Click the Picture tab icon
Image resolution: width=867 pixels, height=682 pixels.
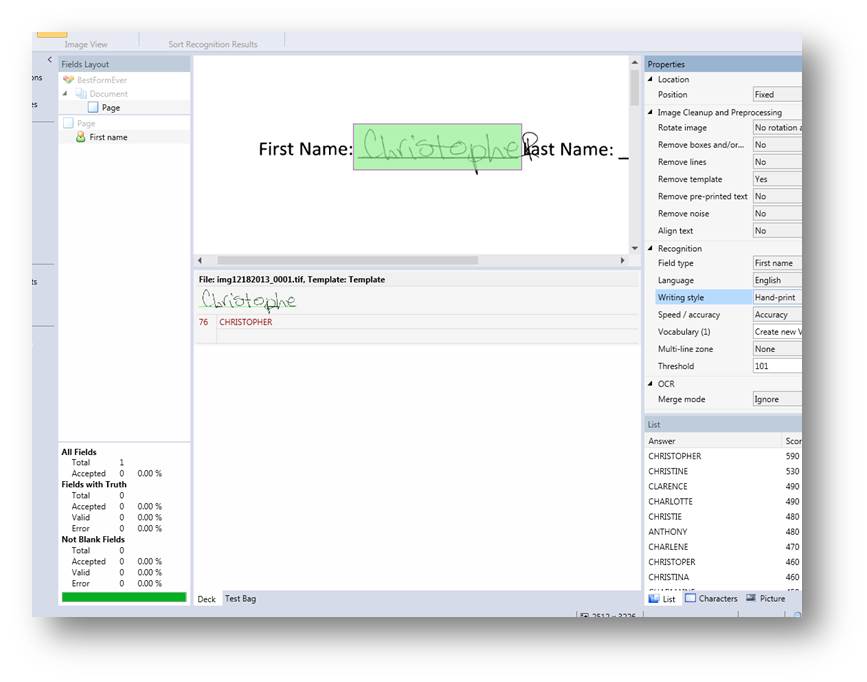click(751, 599)
